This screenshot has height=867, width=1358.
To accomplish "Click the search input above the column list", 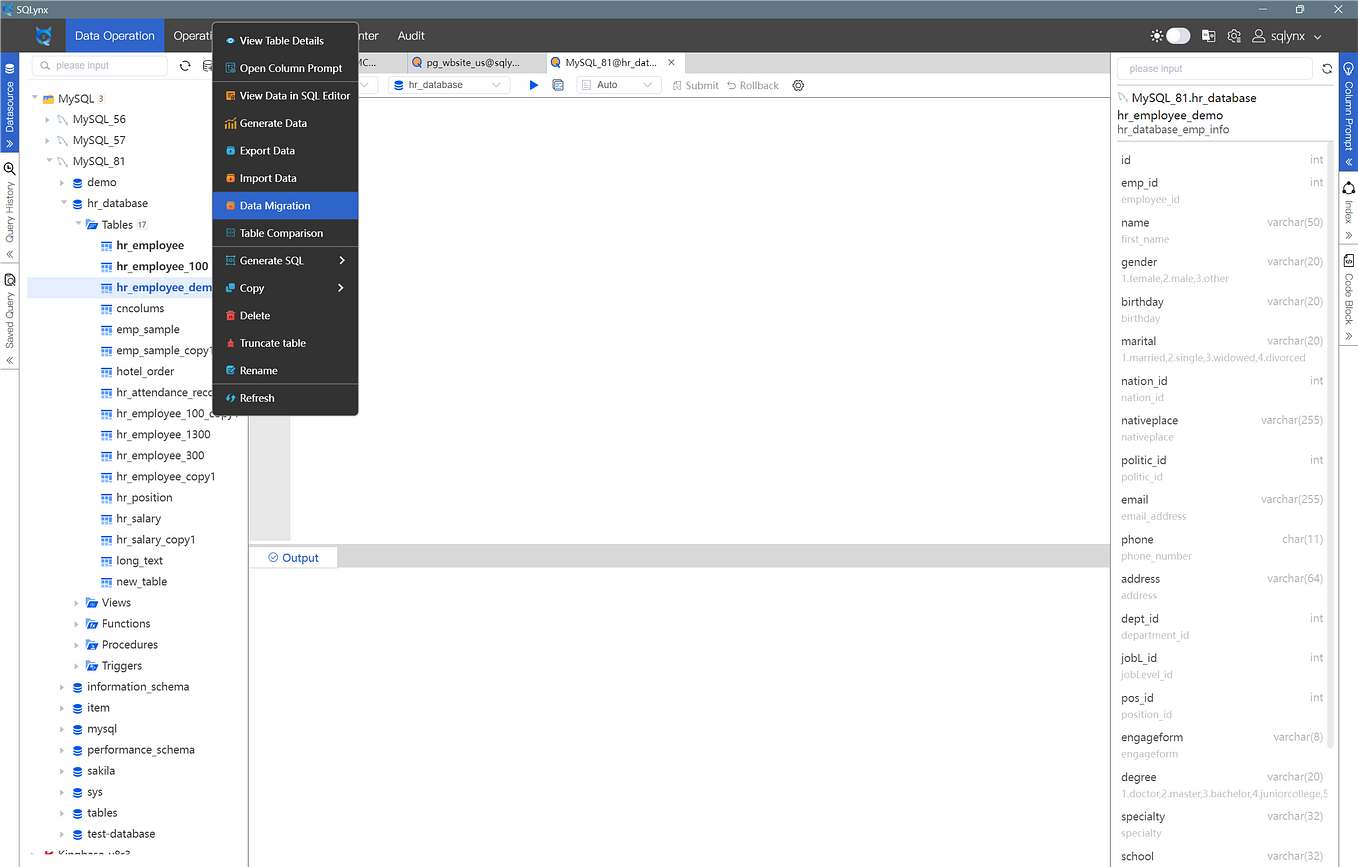I will pos(1213,68).
